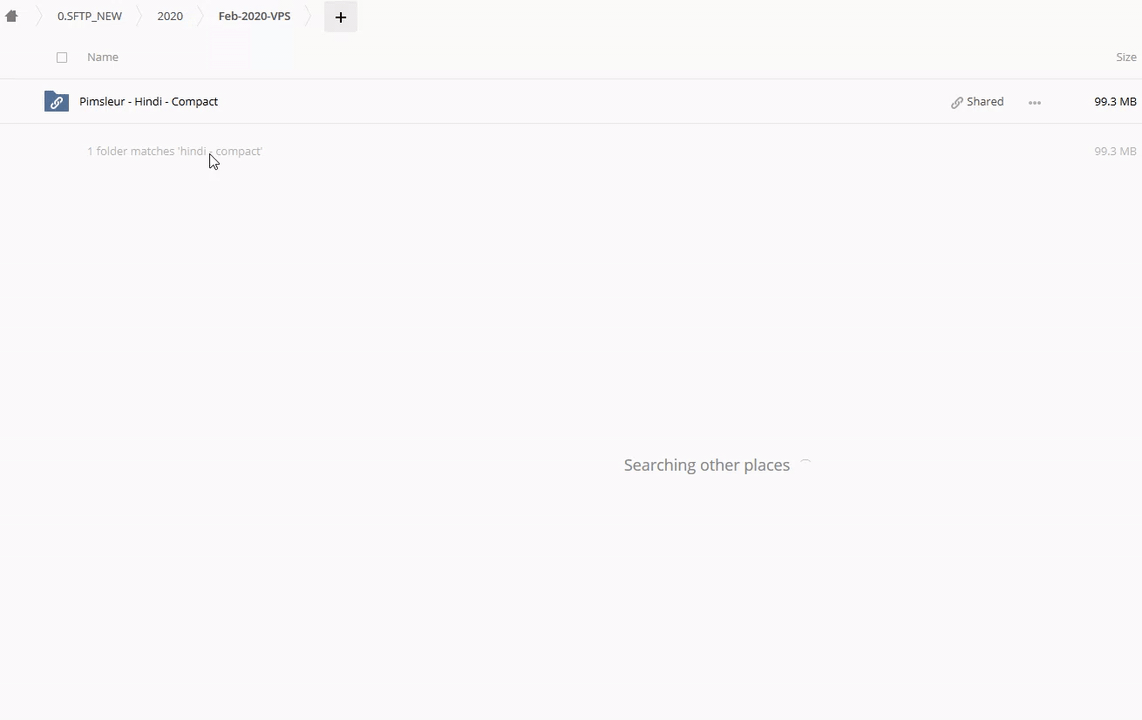1142x720 pixels.
Task: Click the Shared label on Pimsleur row
Action: click(x=985, y=102)
